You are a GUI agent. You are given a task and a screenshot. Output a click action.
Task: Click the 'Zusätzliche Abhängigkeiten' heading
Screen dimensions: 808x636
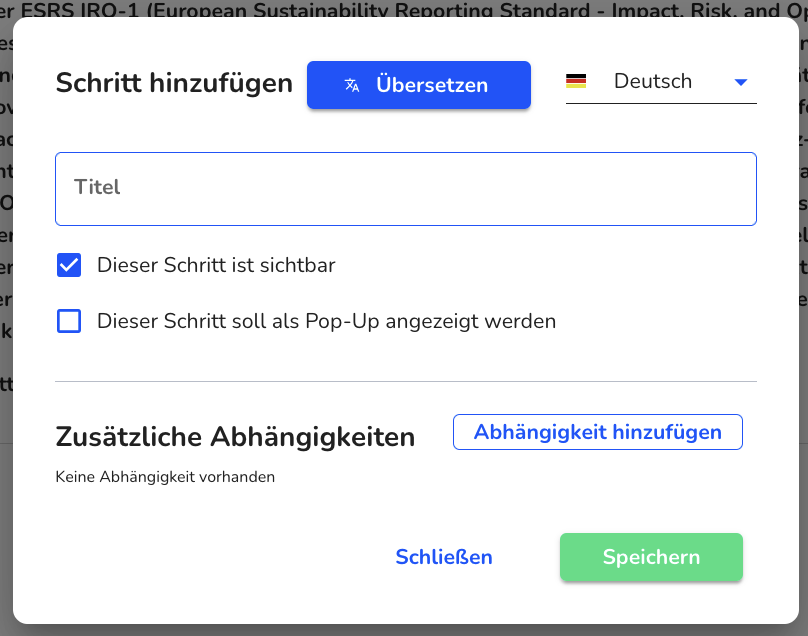pos(235,437)
